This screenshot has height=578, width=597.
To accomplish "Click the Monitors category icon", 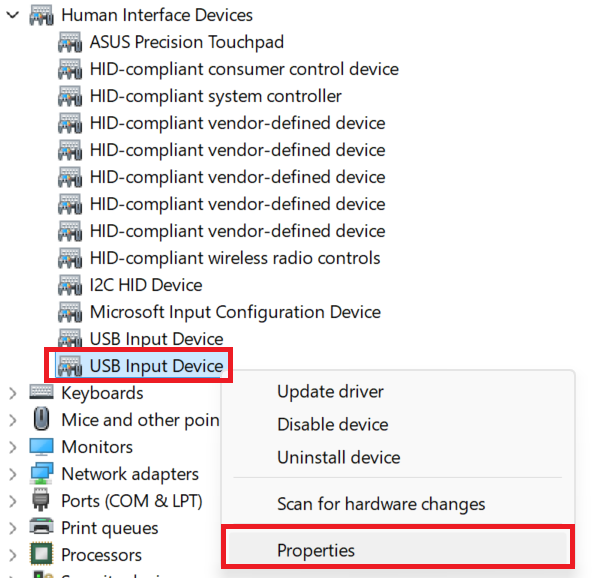I will pos(41,447).
